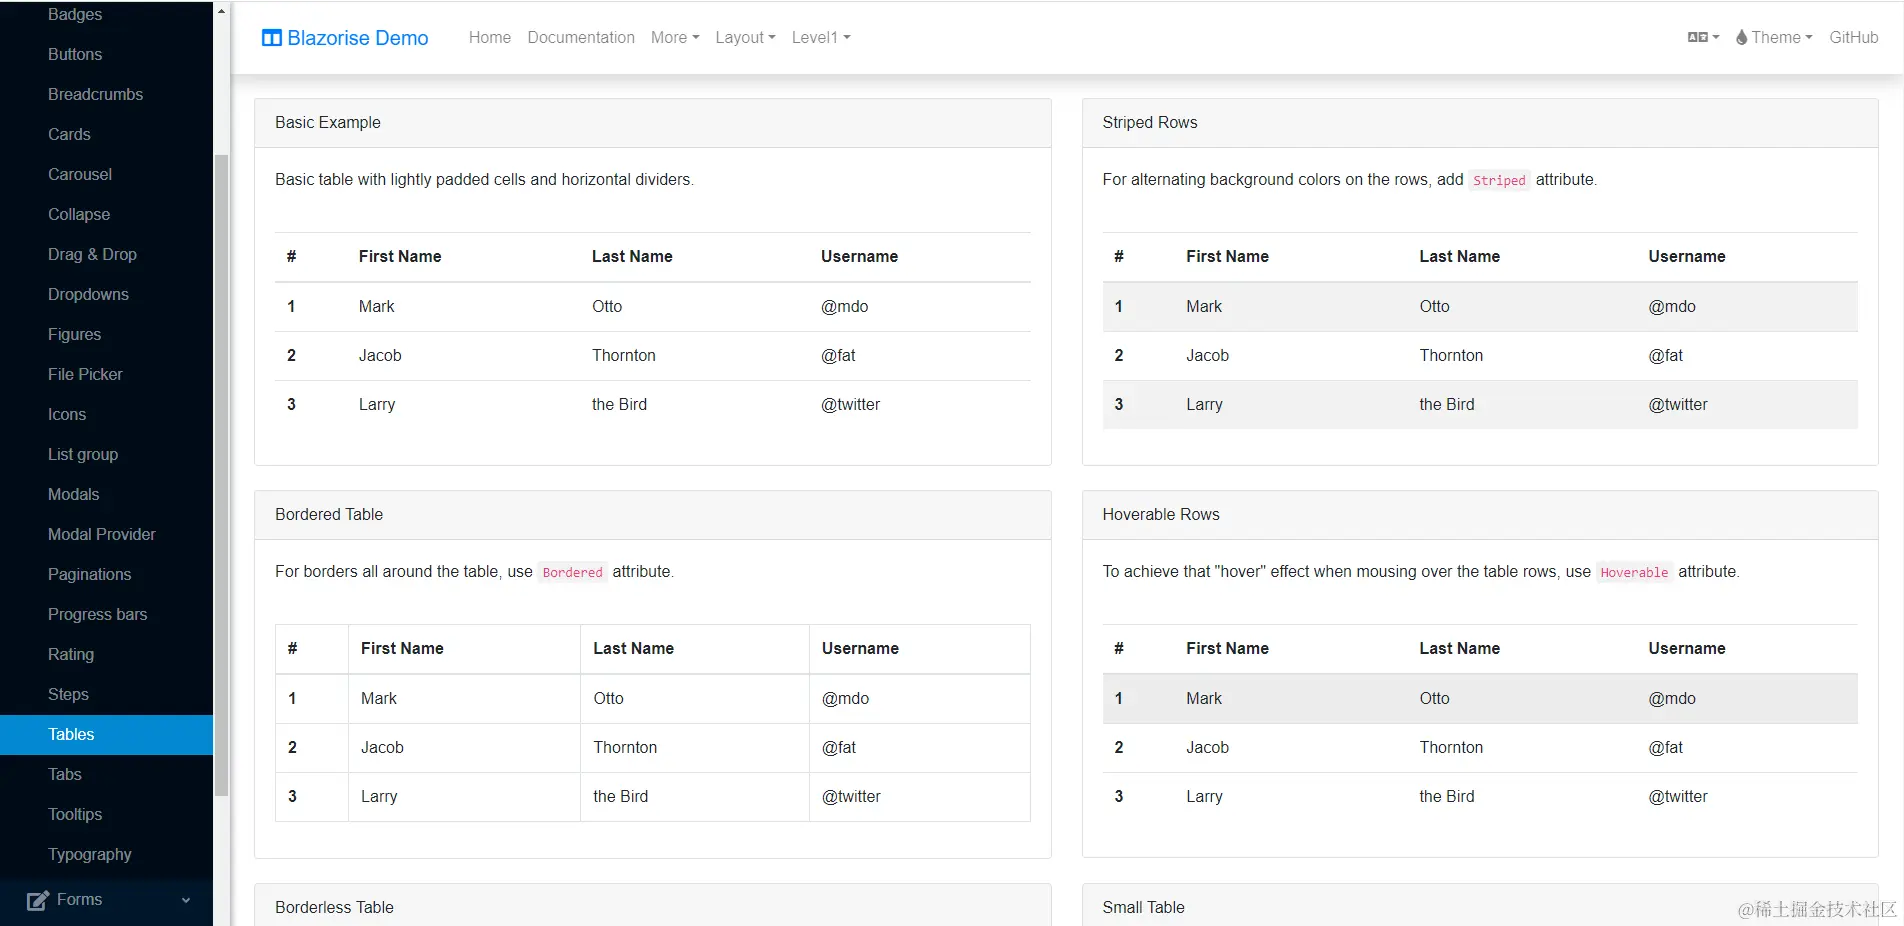Go to the Home navbar item
Screen dimensions: 1904x926
click(x=490, y=38)
